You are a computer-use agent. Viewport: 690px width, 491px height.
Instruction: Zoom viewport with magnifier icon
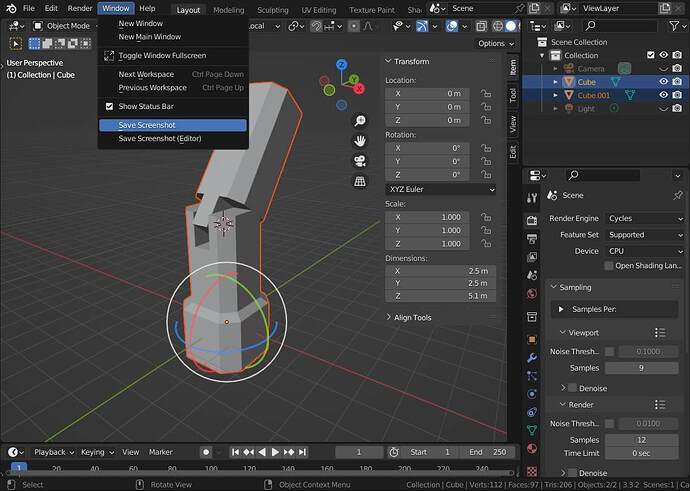click(360, 121)
